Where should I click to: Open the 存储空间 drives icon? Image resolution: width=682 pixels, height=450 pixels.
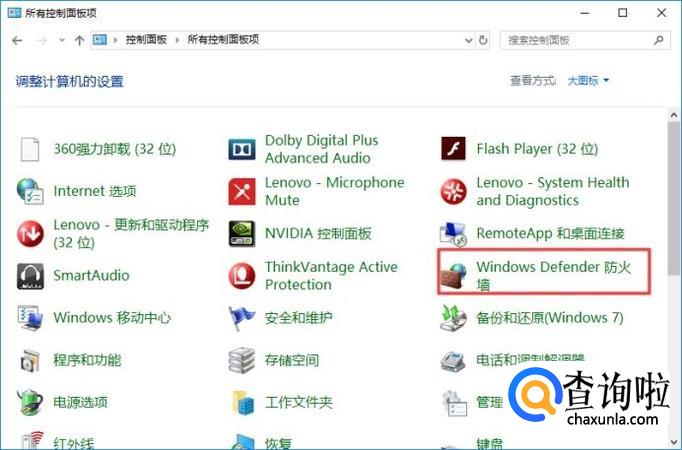242,360
